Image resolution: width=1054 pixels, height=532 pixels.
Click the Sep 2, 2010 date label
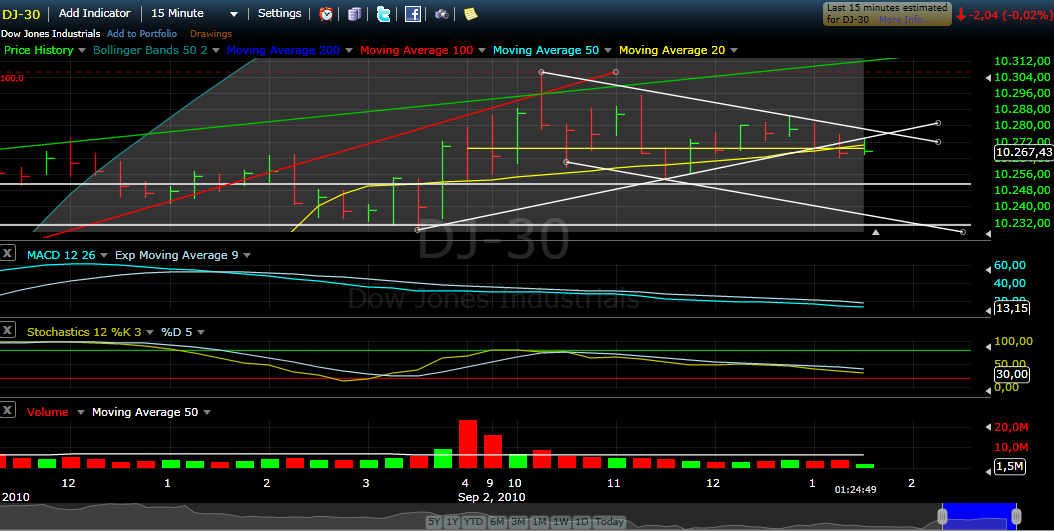(x=491, y=497)
